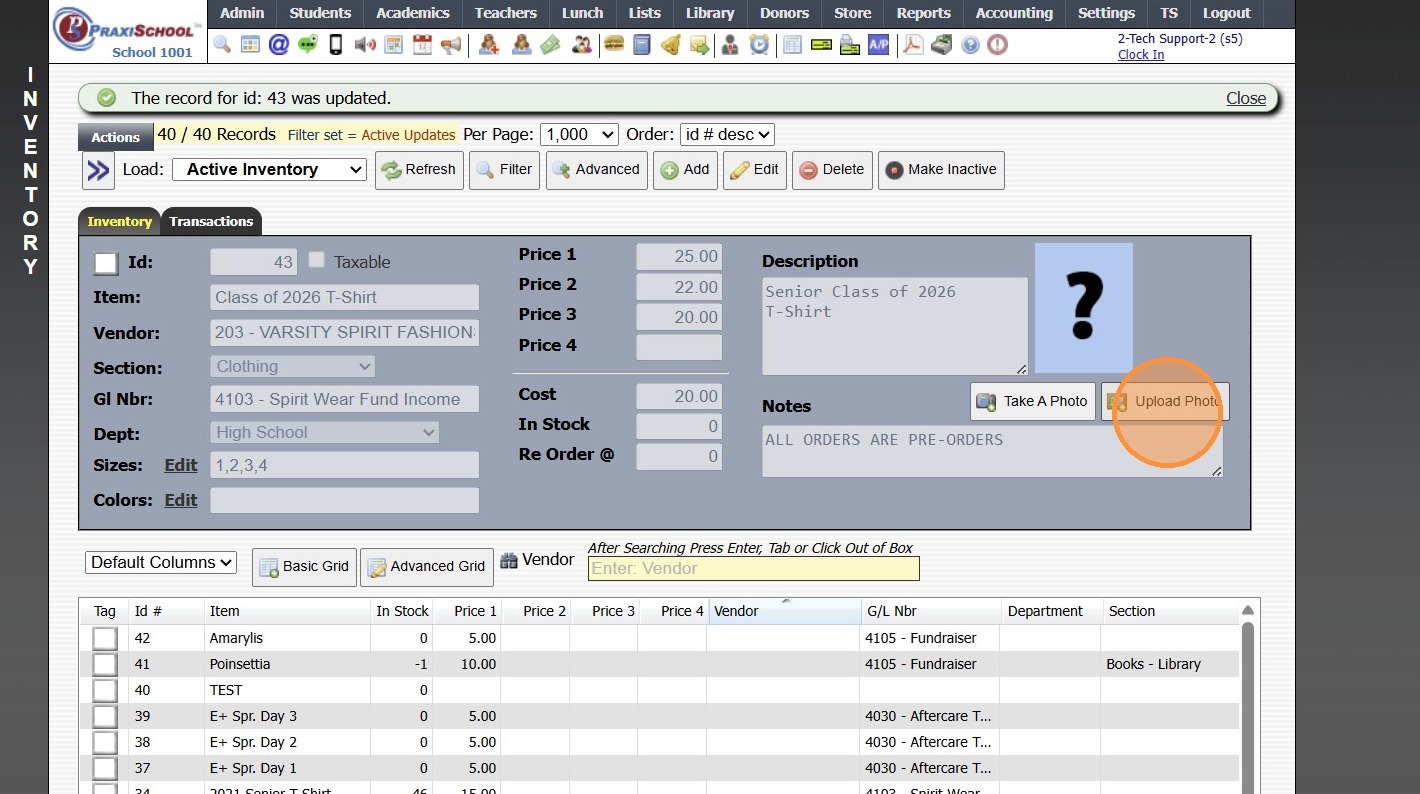
Task: Select the Inventory tab
Action: tap(119, 221)
